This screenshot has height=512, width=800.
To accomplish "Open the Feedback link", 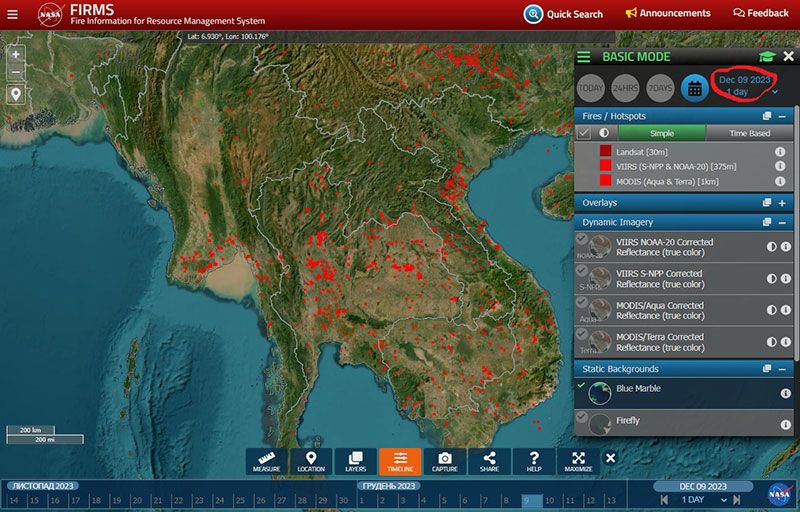I will pos(761,13).
